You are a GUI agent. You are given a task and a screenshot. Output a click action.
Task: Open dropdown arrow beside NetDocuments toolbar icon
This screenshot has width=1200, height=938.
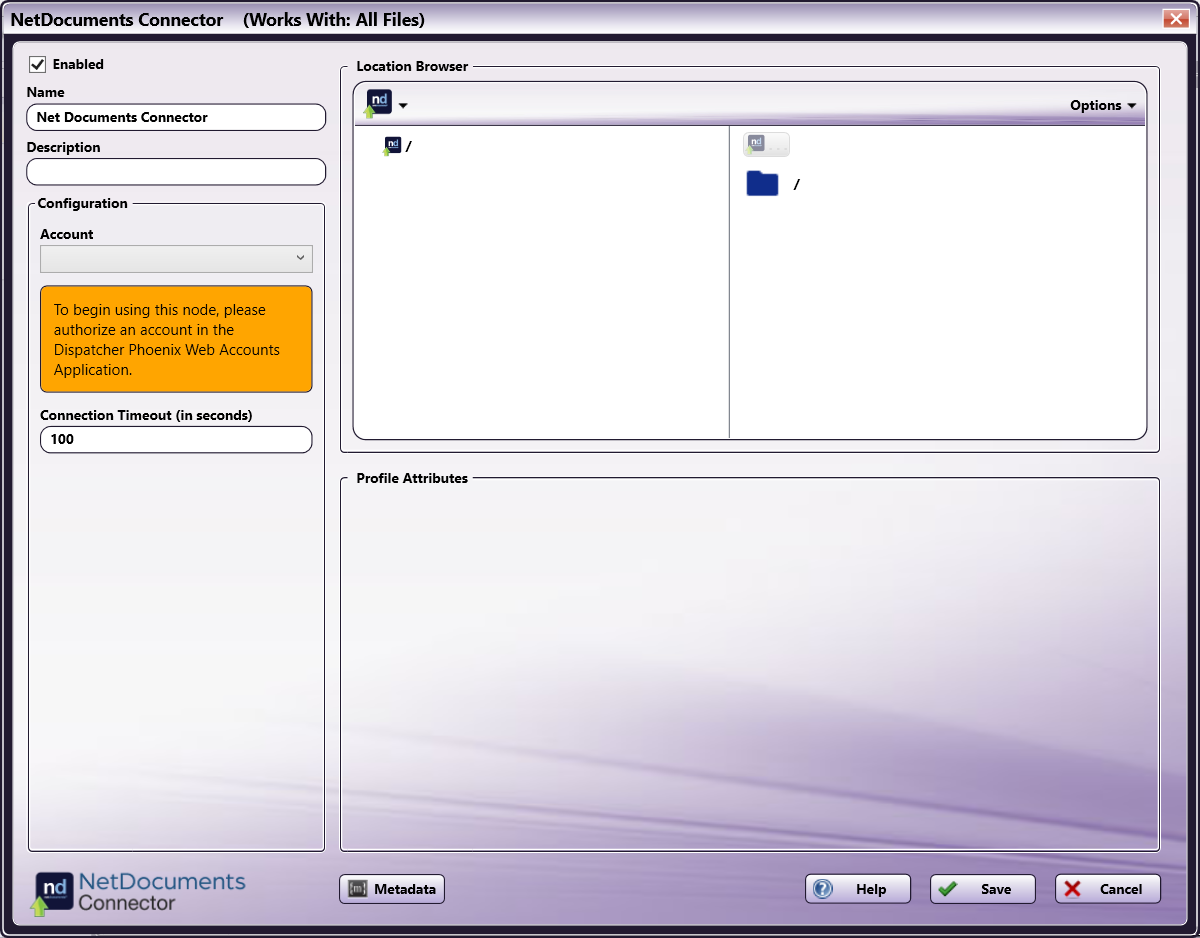pos(403,105)
